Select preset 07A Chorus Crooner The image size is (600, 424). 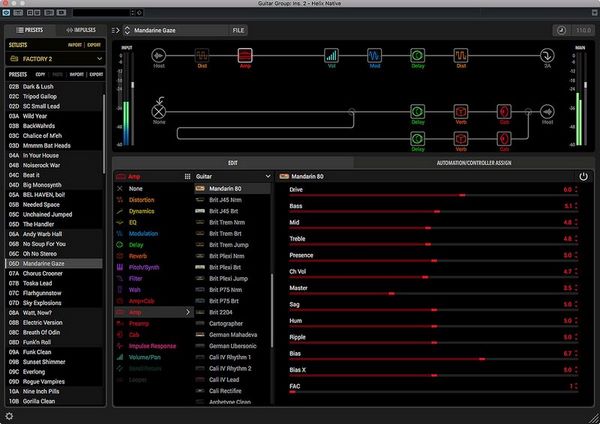click(x=54, y=273)
